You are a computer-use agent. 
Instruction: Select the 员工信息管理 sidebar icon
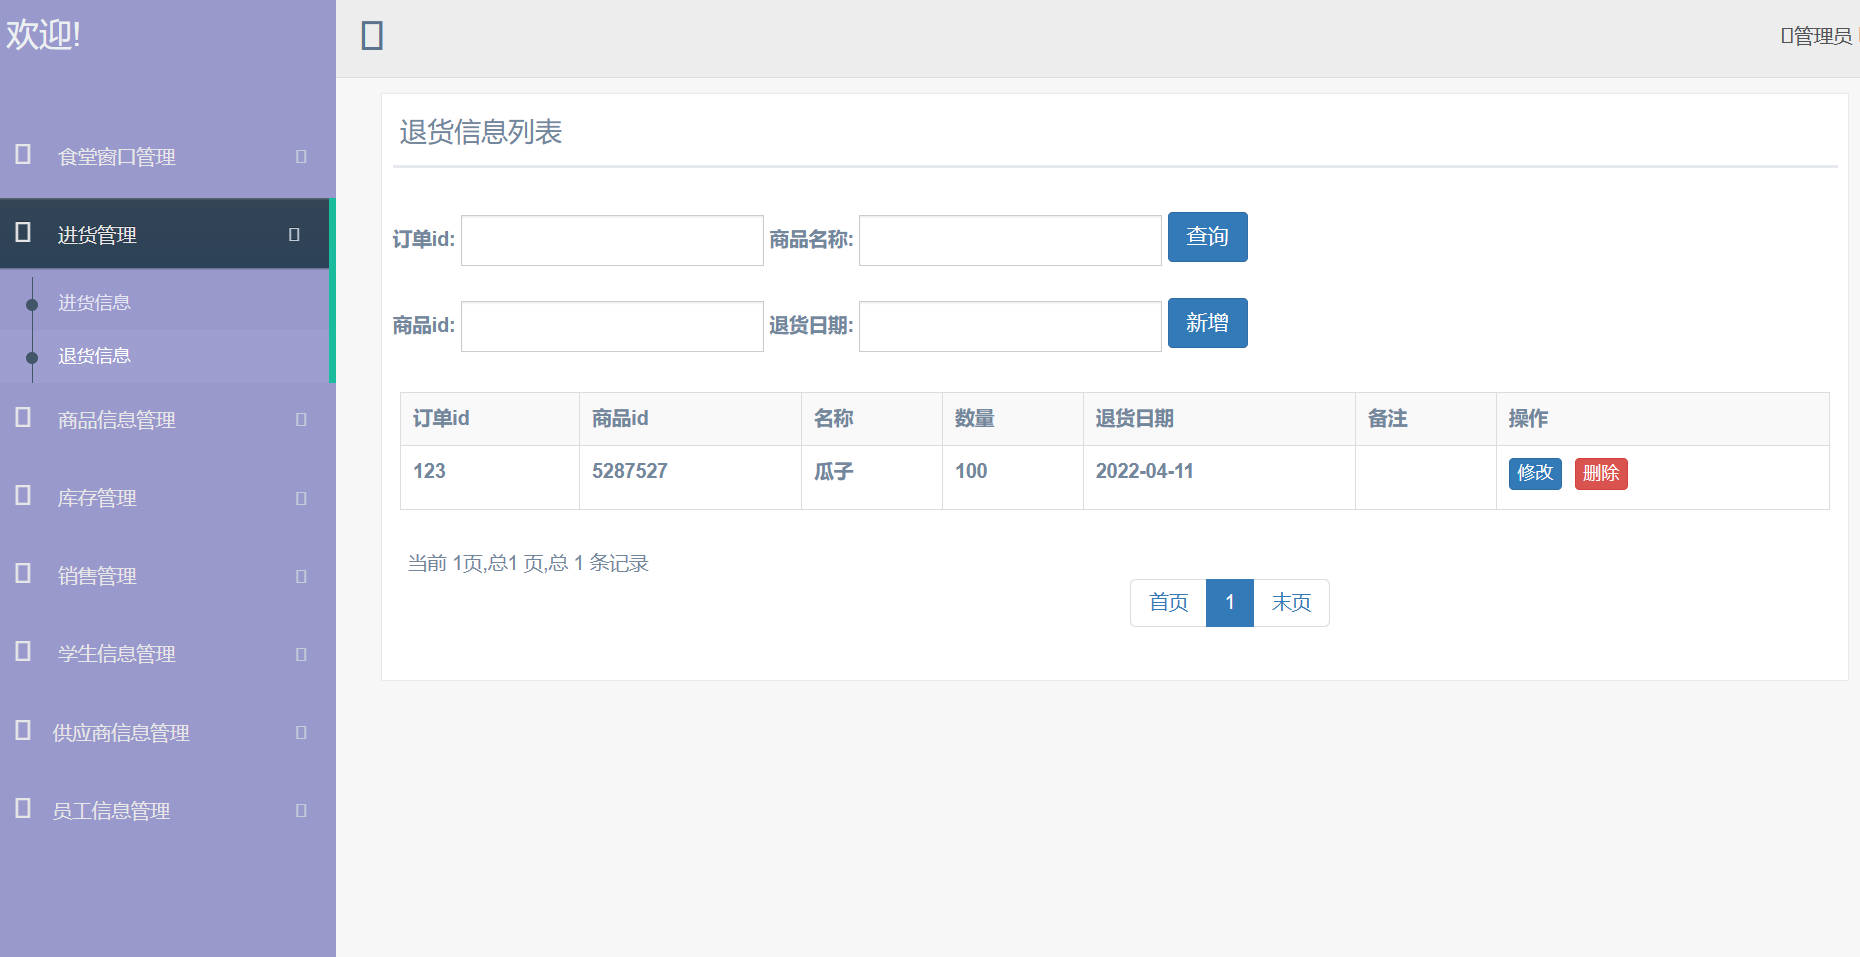pyautogui.click(x=21, y=810)
